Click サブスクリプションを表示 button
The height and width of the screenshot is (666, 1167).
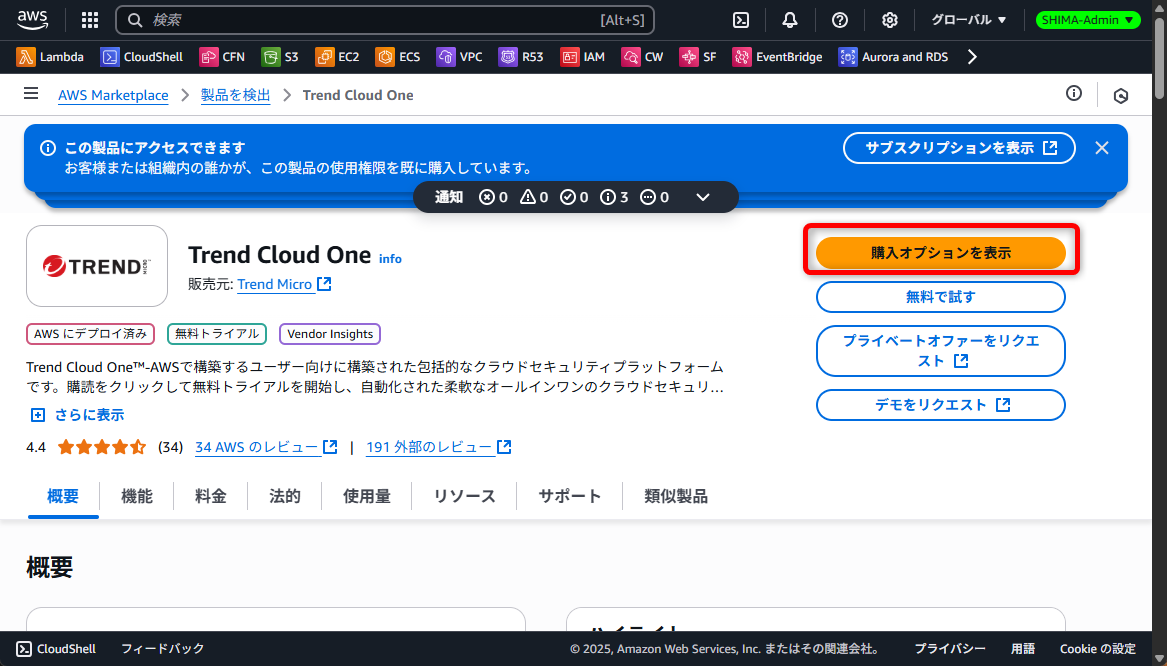pyautogui.click(x=959, y=148)
